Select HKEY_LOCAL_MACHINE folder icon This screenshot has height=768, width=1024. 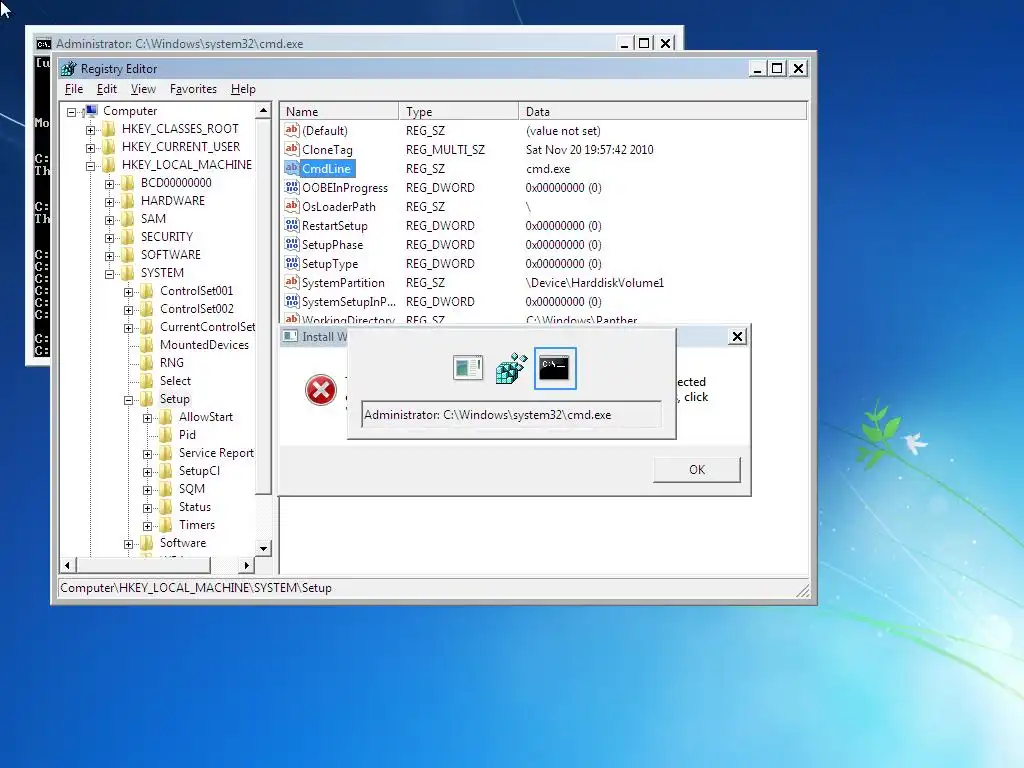click(x=109, y=165)
